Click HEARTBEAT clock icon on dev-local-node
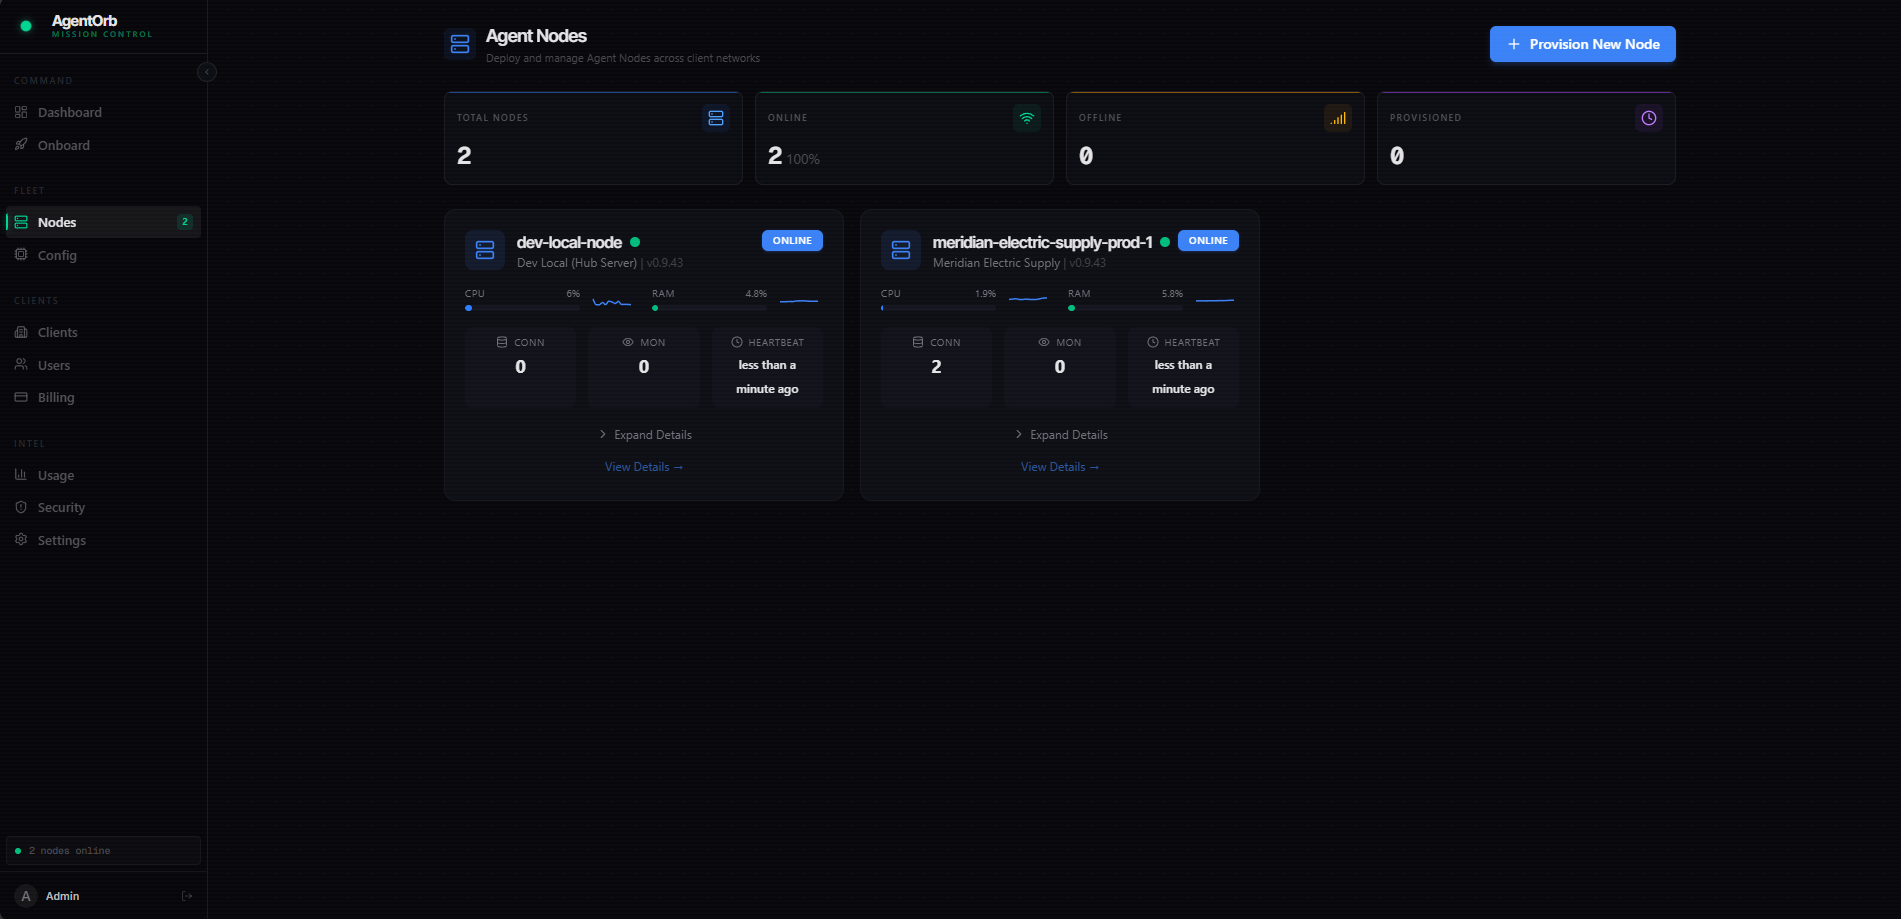1901x919 pixels. coord(737,342)
